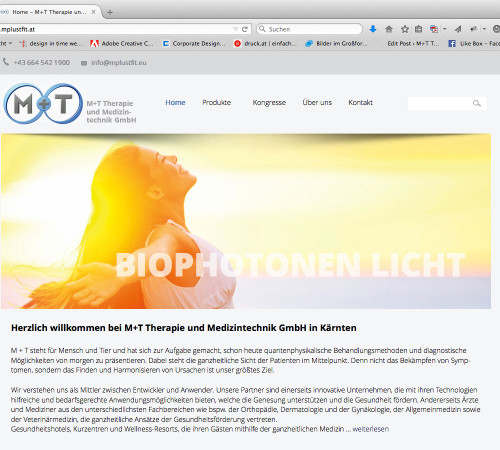Open the 'design in time we...' bookmark
This screenshot has height=450, width=500.
pos(51,44)
